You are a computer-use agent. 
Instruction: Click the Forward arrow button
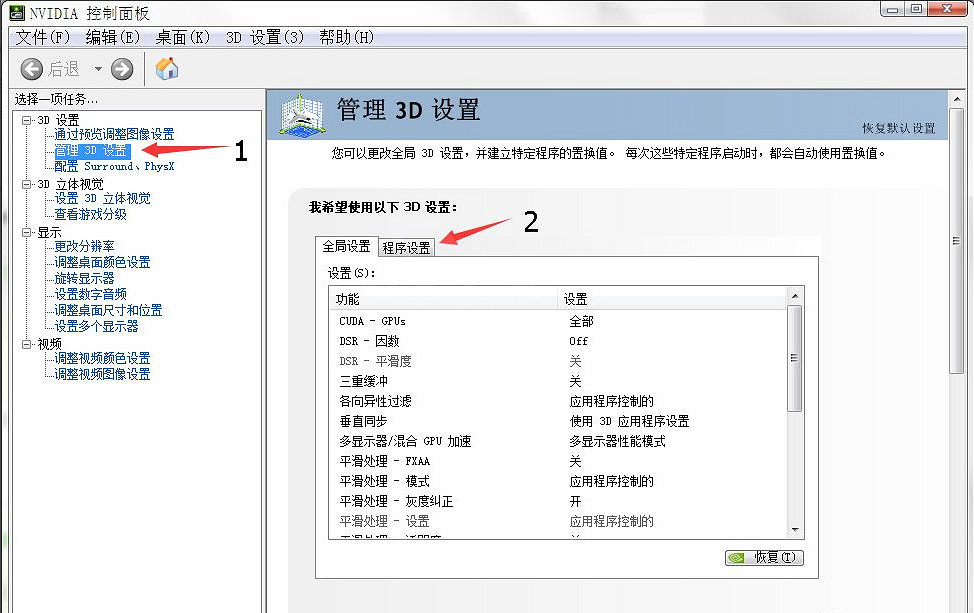click(x=122, y=69)
